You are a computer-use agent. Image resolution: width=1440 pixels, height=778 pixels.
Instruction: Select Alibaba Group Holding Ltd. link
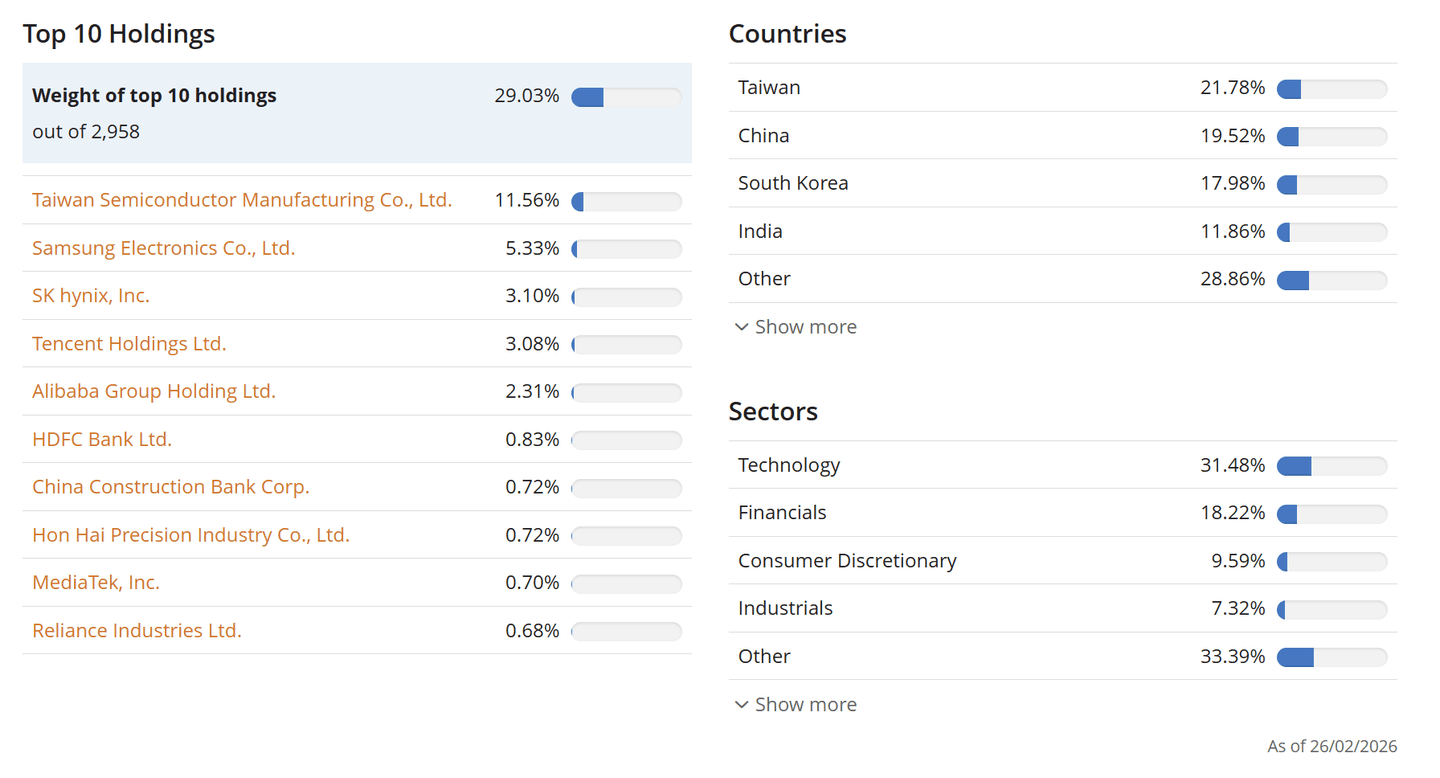click(x=154, y=391)
